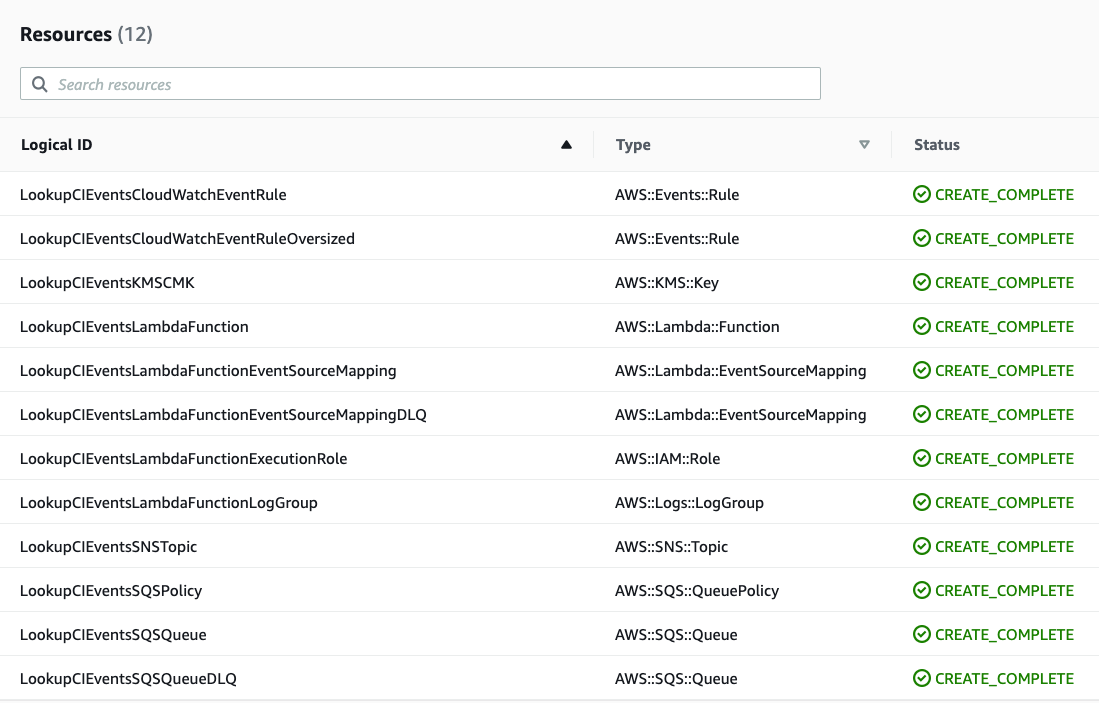Follow CREATE_COMPLETE status for LookupCIEventsSQSPolicy

1004,590
